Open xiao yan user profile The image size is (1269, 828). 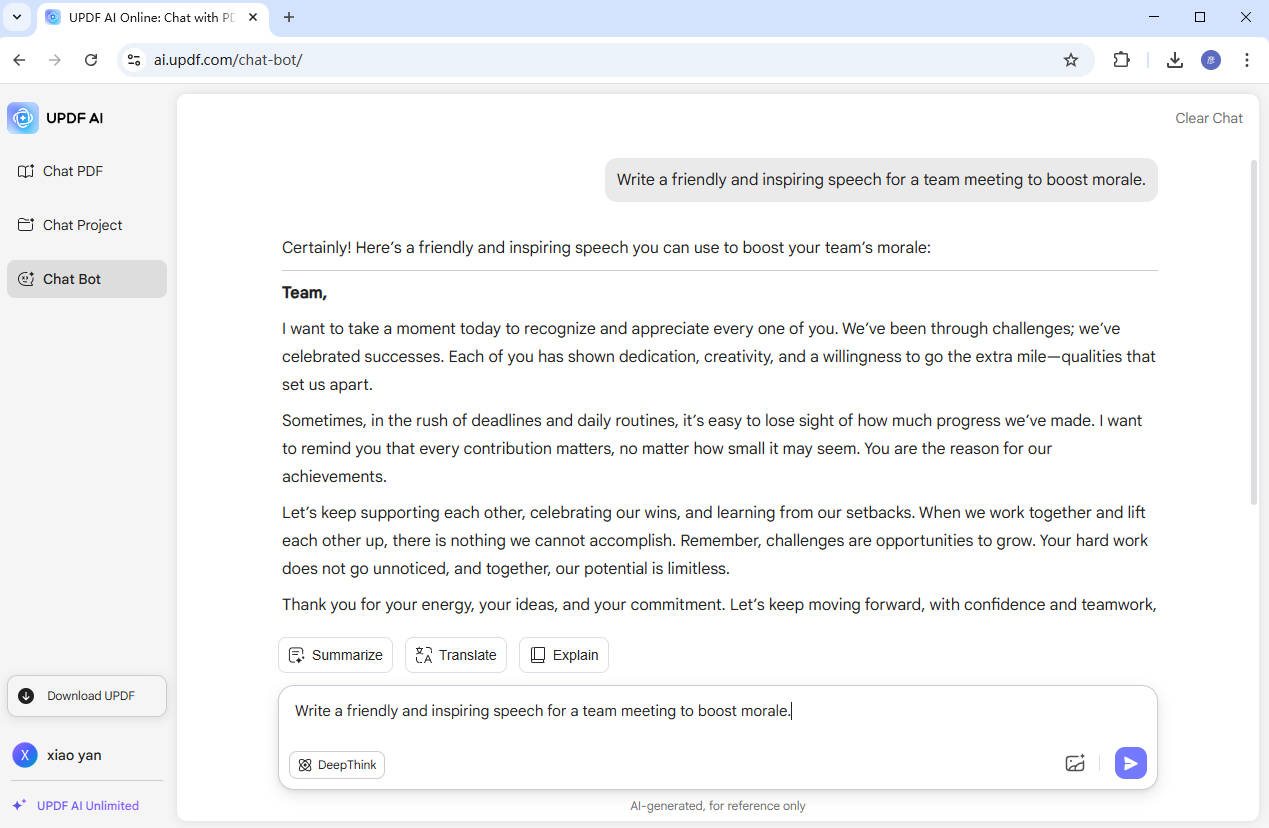click(x=74, y=755)
